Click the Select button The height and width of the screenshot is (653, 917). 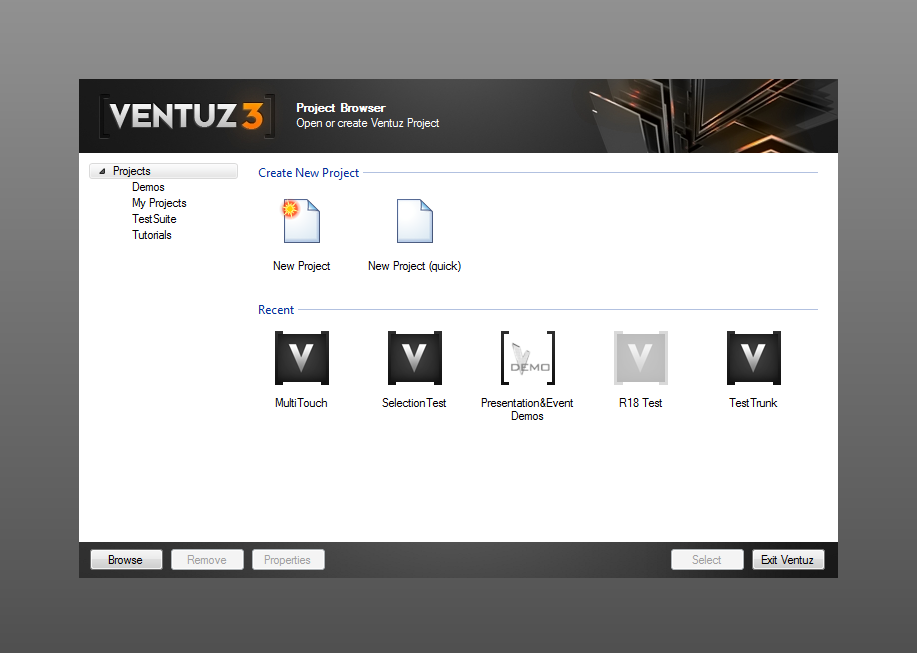(x=706, y=560)
